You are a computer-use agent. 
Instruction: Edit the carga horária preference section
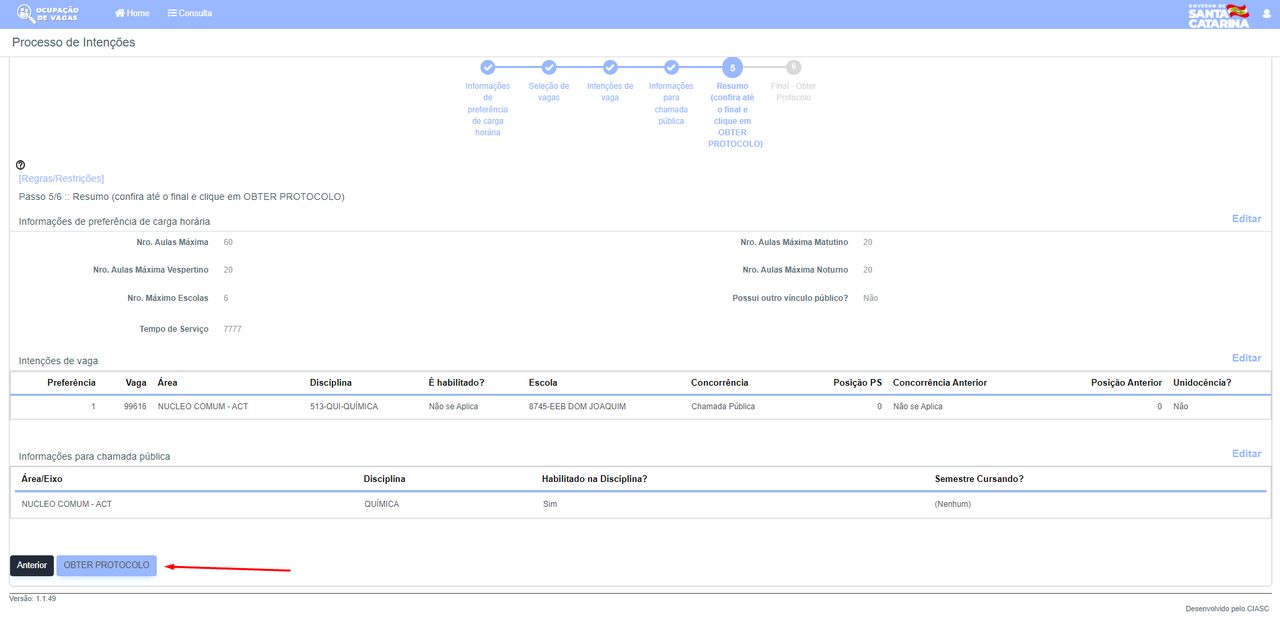click(1246, 219)
